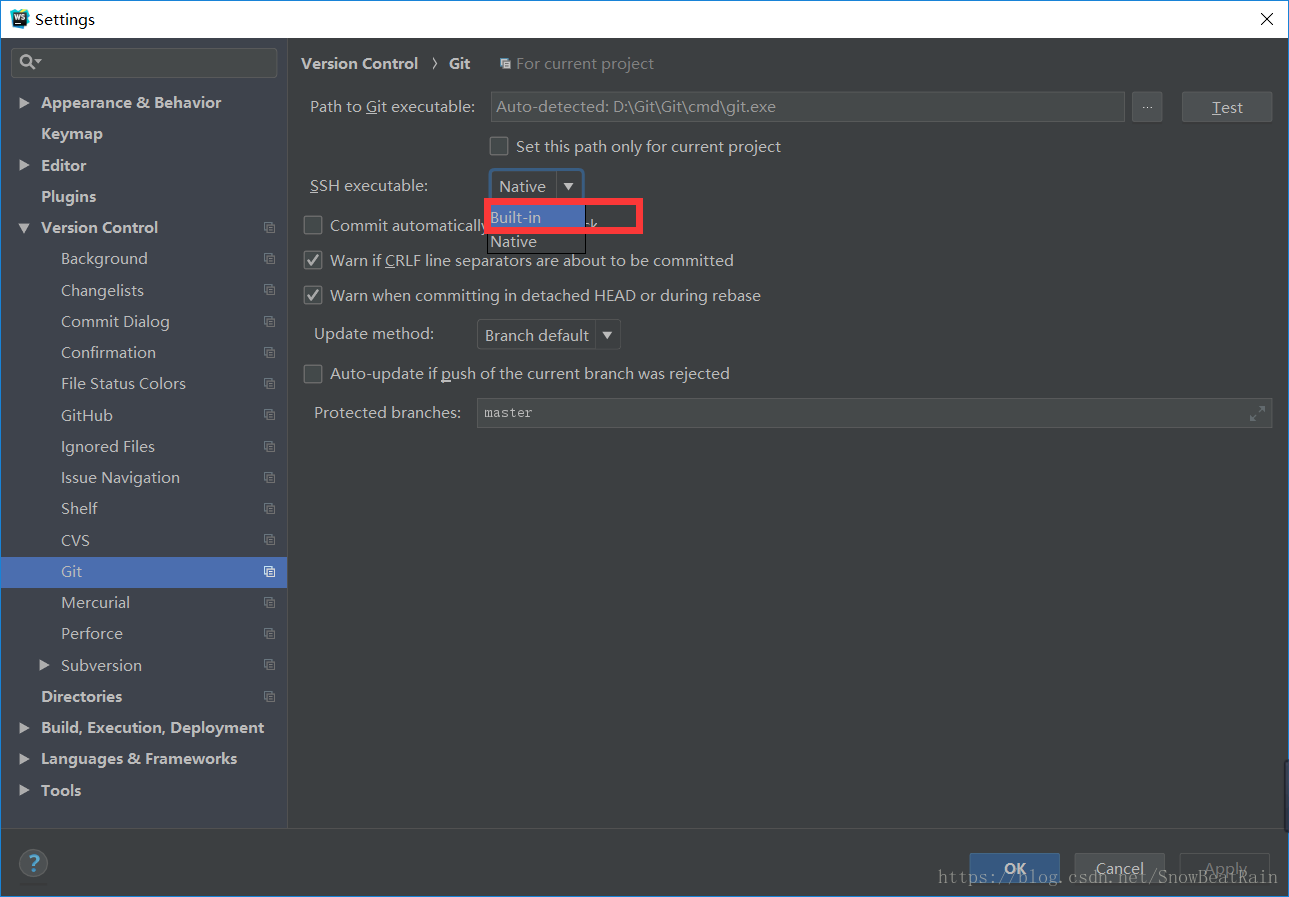The width and height of the screenshot is (1289, 897).
Task: Enable 'Auto-update if push was rejected'
Action: pos(313,373)
